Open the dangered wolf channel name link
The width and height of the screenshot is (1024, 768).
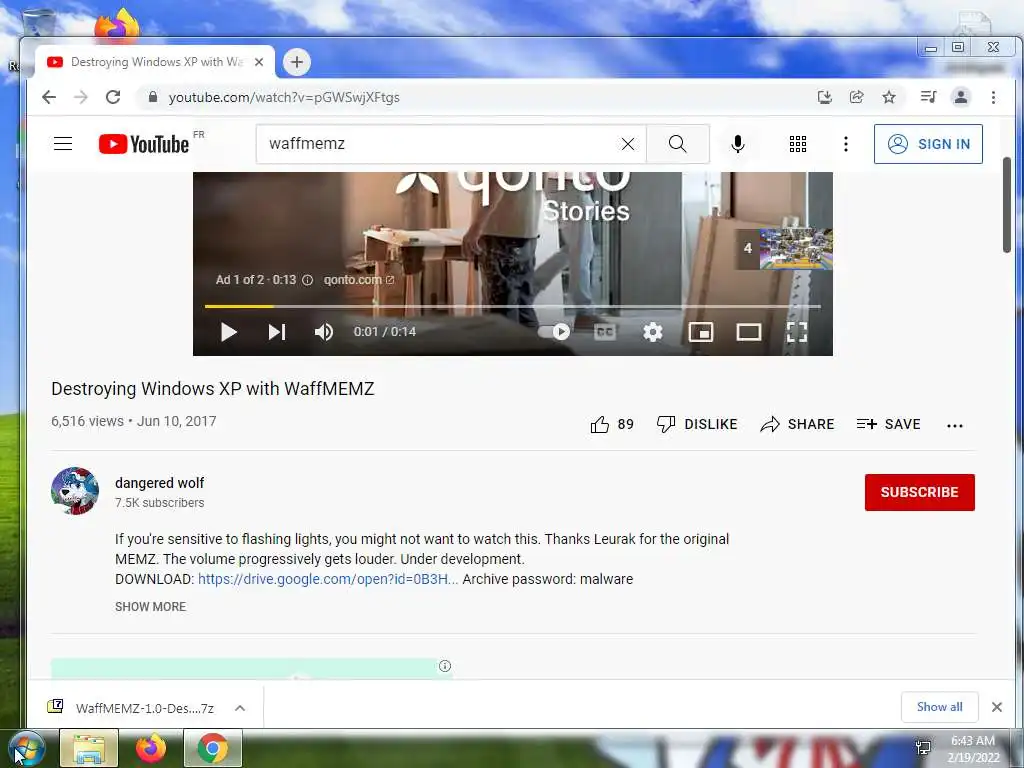click(159, 483)
